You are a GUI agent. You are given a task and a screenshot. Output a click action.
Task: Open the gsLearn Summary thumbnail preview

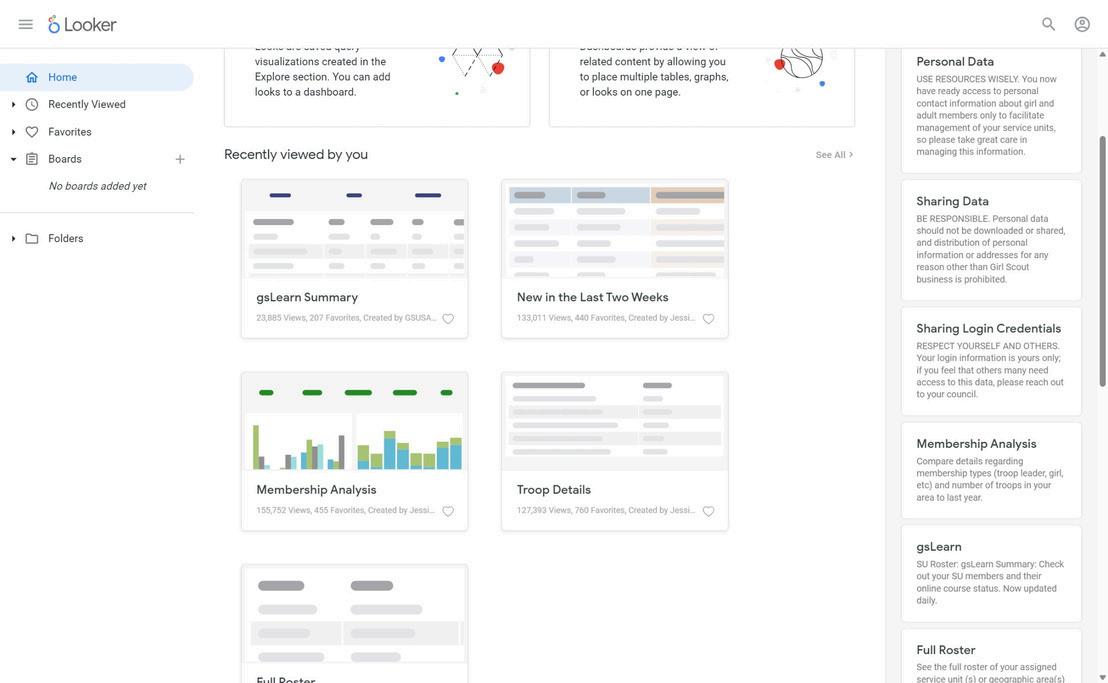tap(354, 228)
